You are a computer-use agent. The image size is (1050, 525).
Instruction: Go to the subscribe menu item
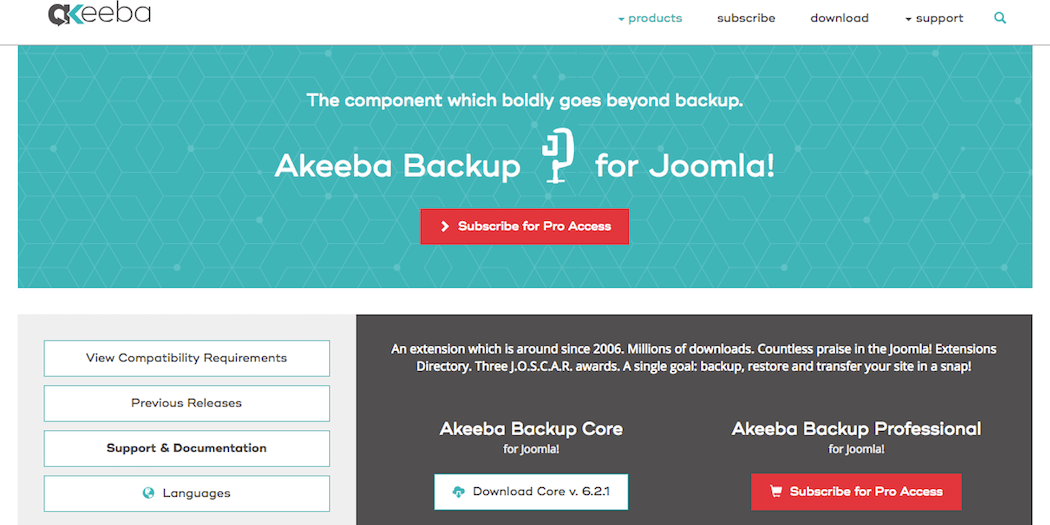(746, 18)
